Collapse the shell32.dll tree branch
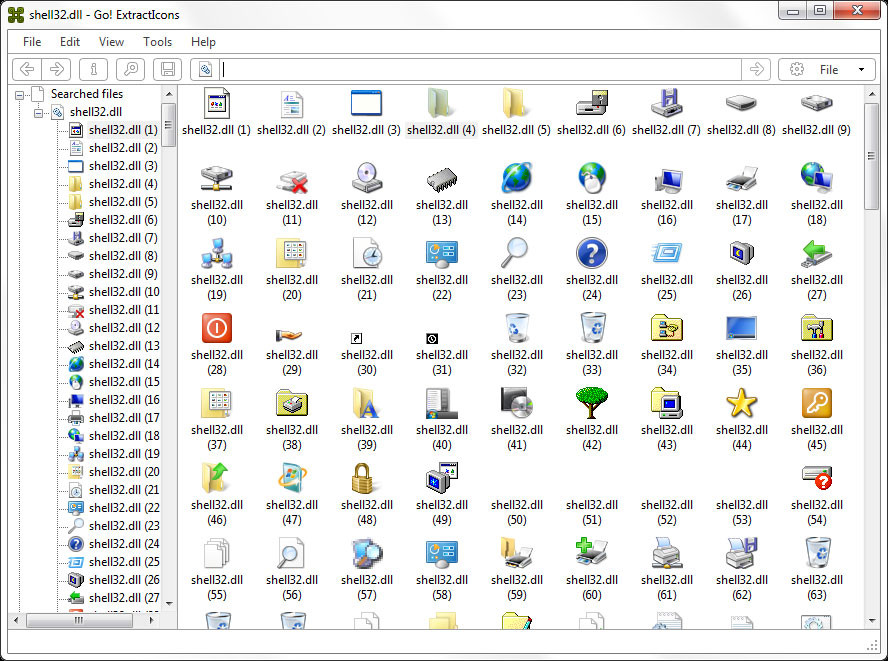Viewport: 888px width, 661px height. [39, 113]
